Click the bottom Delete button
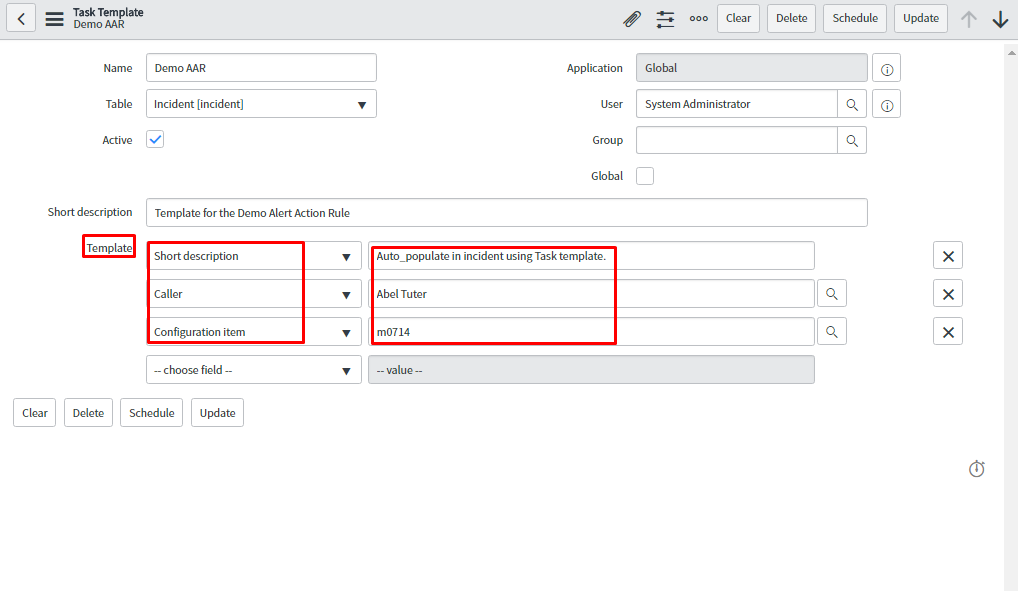The height and width of the screenshot is (591, 1018). tap(88, 413)
